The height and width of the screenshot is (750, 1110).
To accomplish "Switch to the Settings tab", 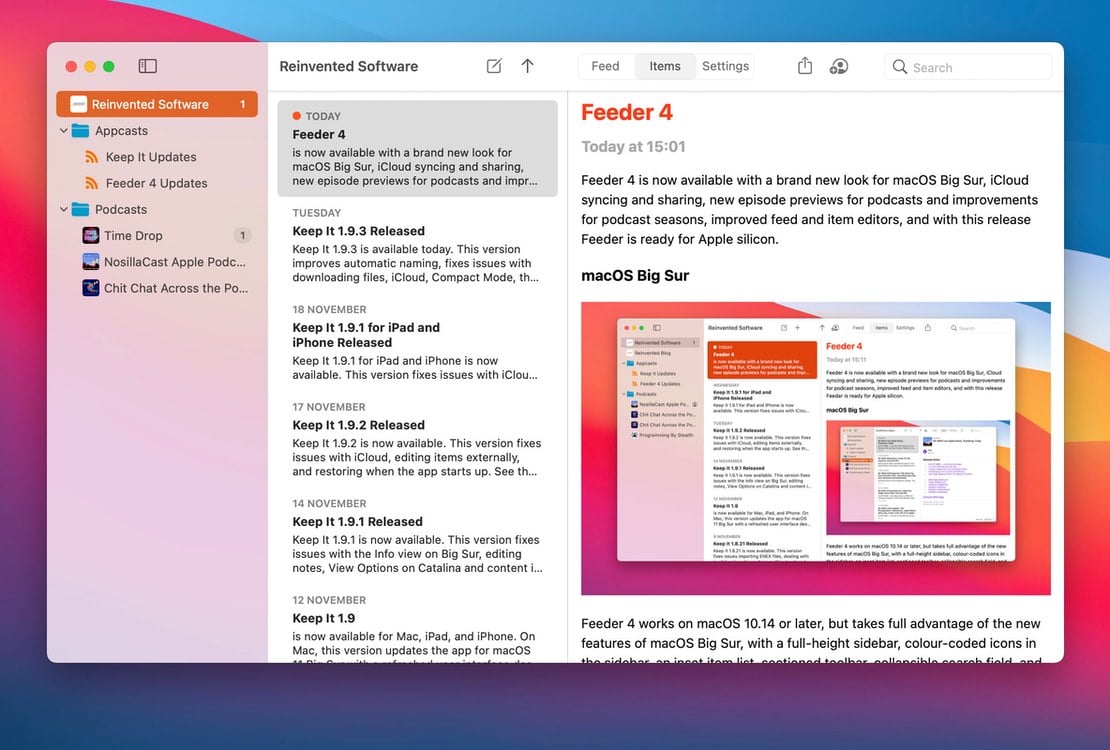I will coord(725,66).
